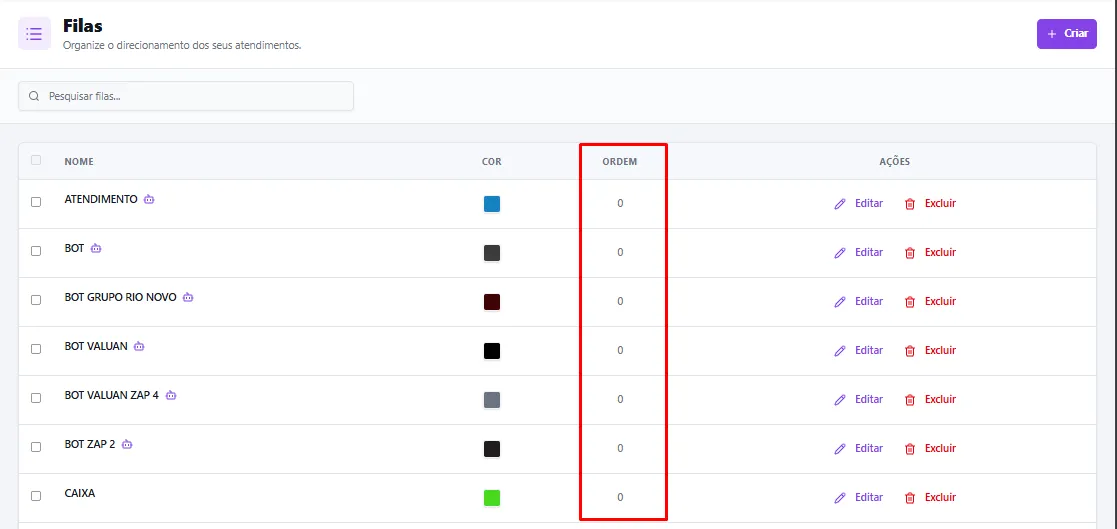Click the BOT ZAP 2 queue name

(90, 444)
